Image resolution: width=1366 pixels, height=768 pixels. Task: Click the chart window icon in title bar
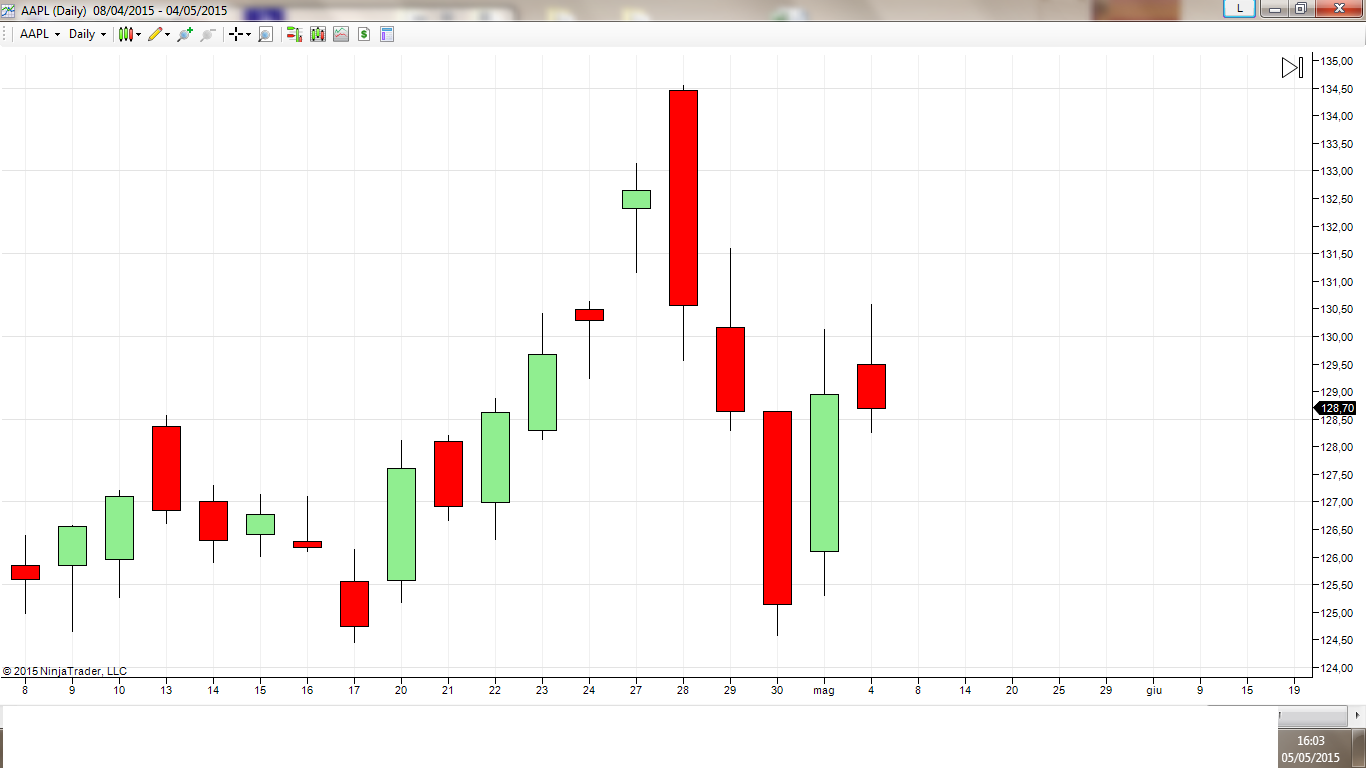8,10
